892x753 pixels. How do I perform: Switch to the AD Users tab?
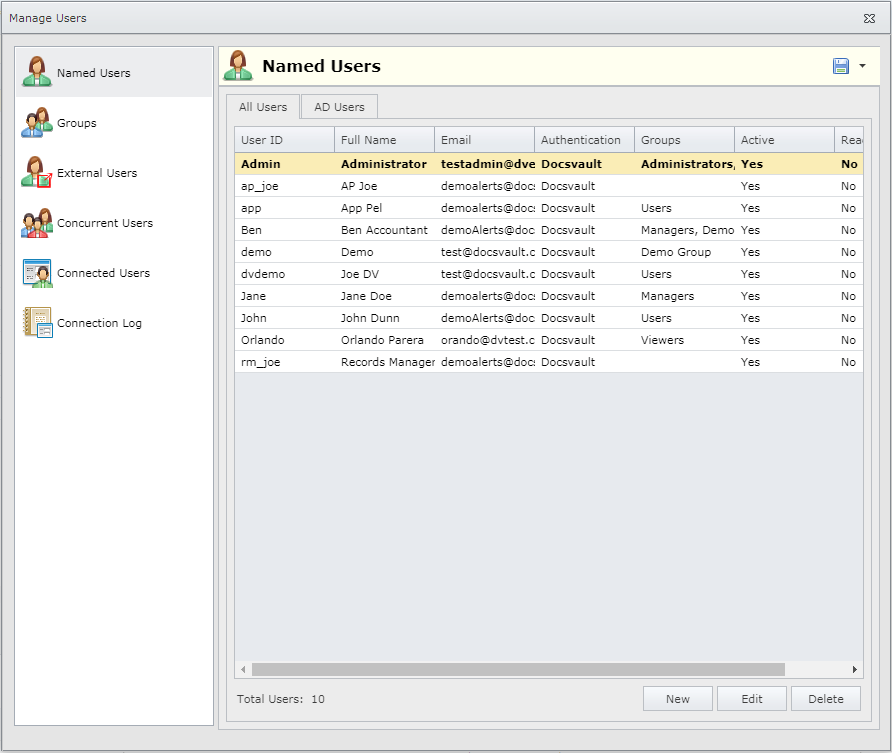coord(339,107)
